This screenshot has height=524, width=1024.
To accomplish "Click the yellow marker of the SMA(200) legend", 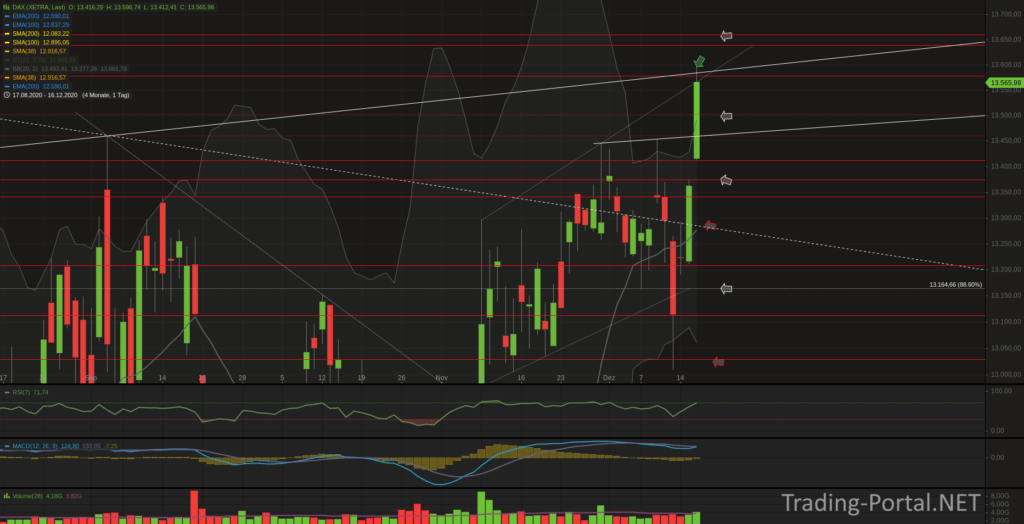I will [x=7, y=33].
